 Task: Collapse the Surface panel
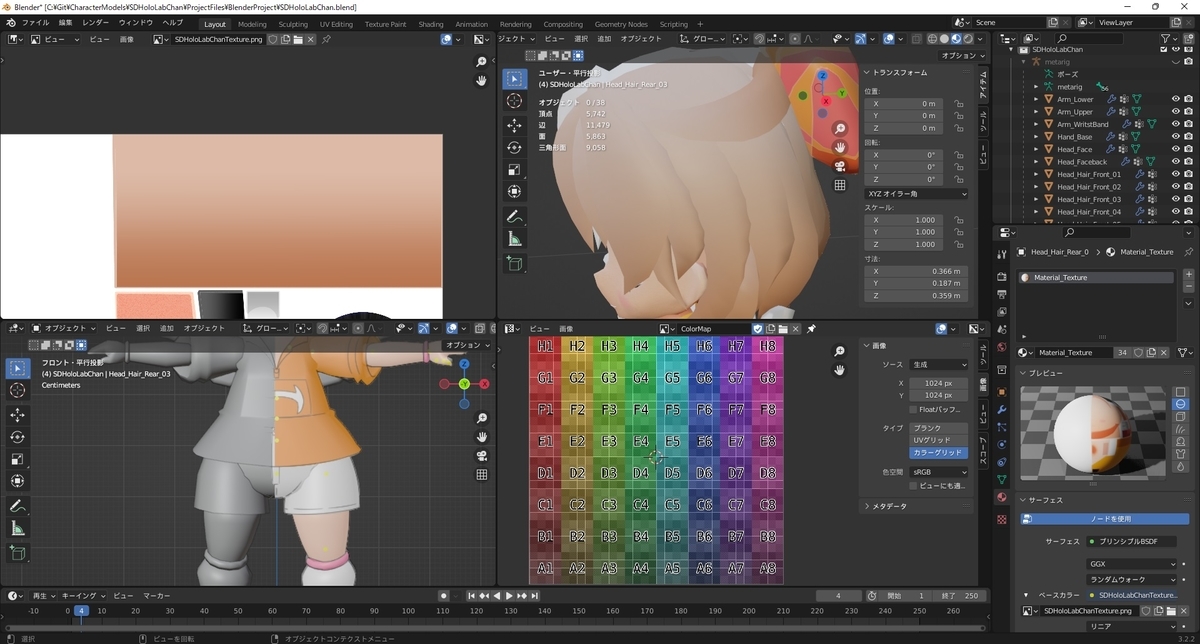click(1023, 499)
